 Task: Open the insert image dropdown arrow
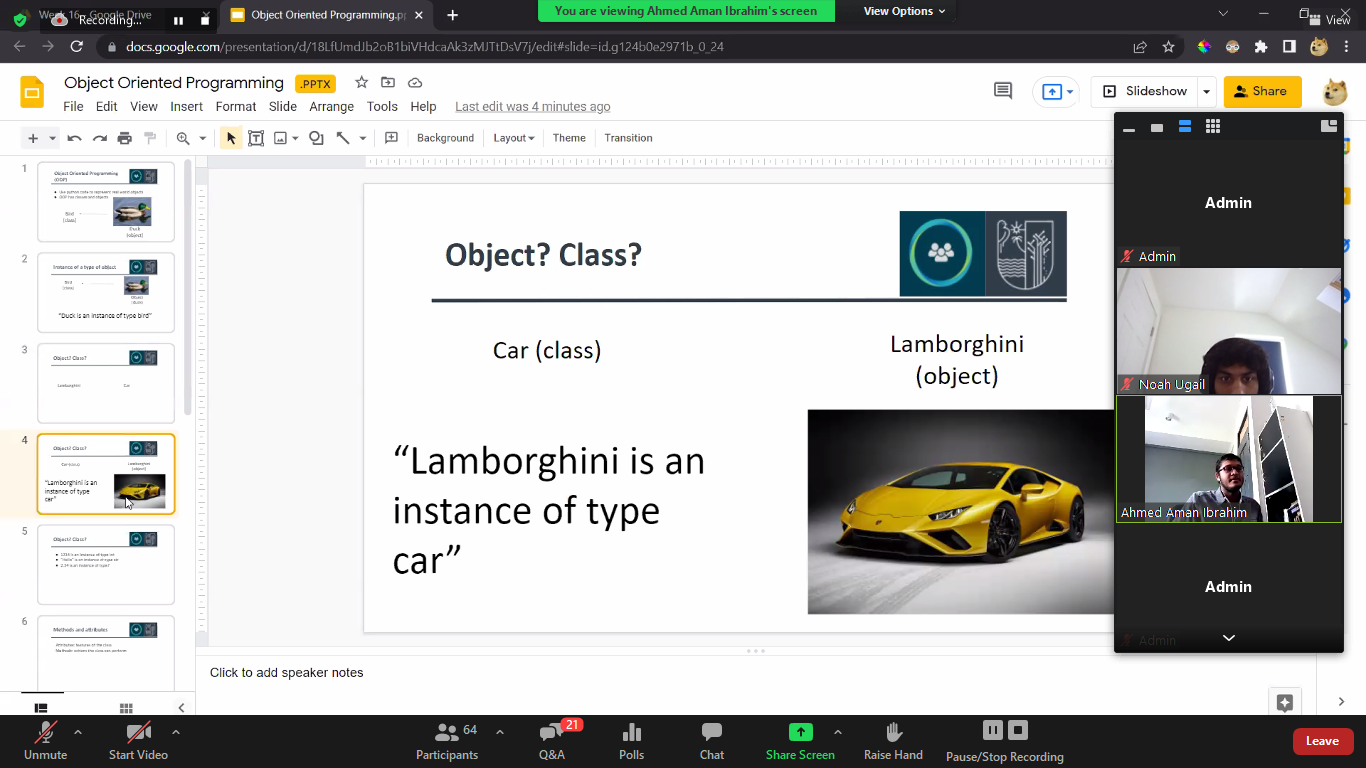click(297, 139)
